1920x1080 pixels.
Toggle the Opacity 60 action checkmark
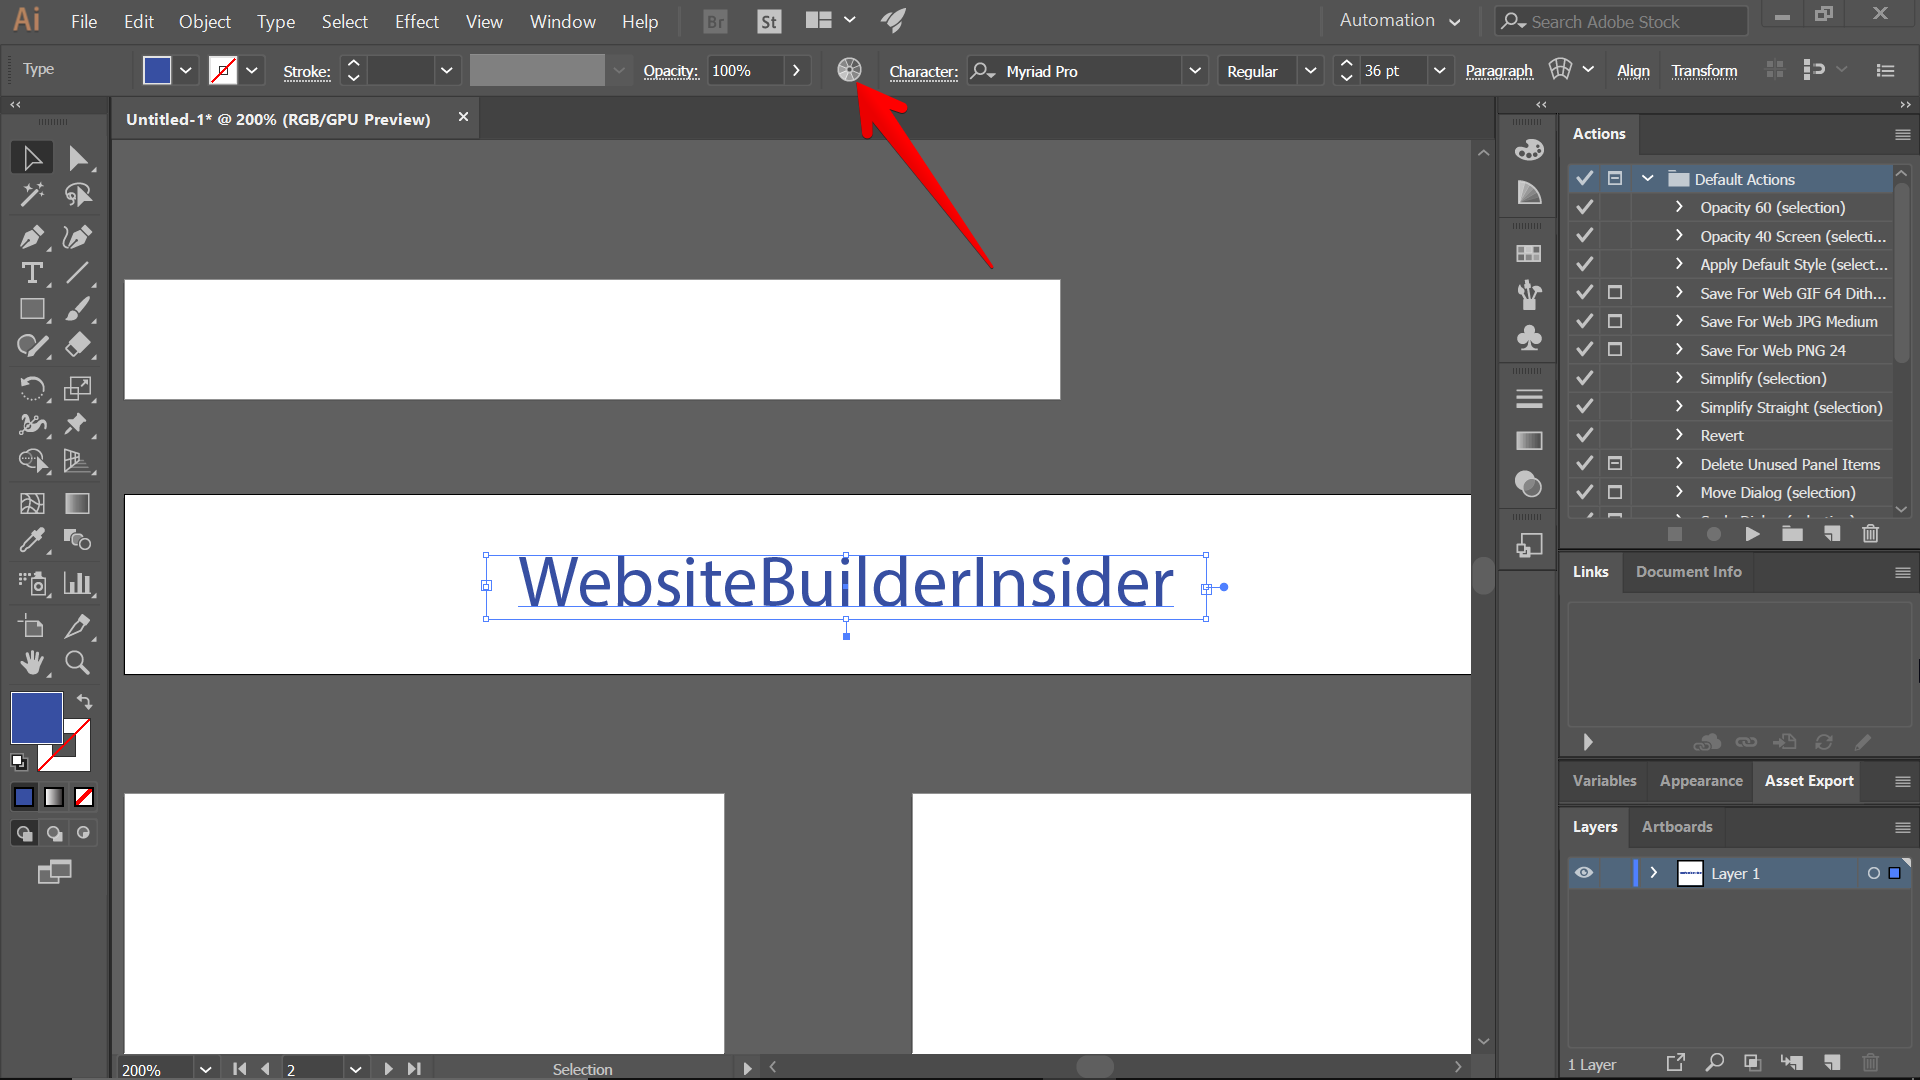(1584, 207)
